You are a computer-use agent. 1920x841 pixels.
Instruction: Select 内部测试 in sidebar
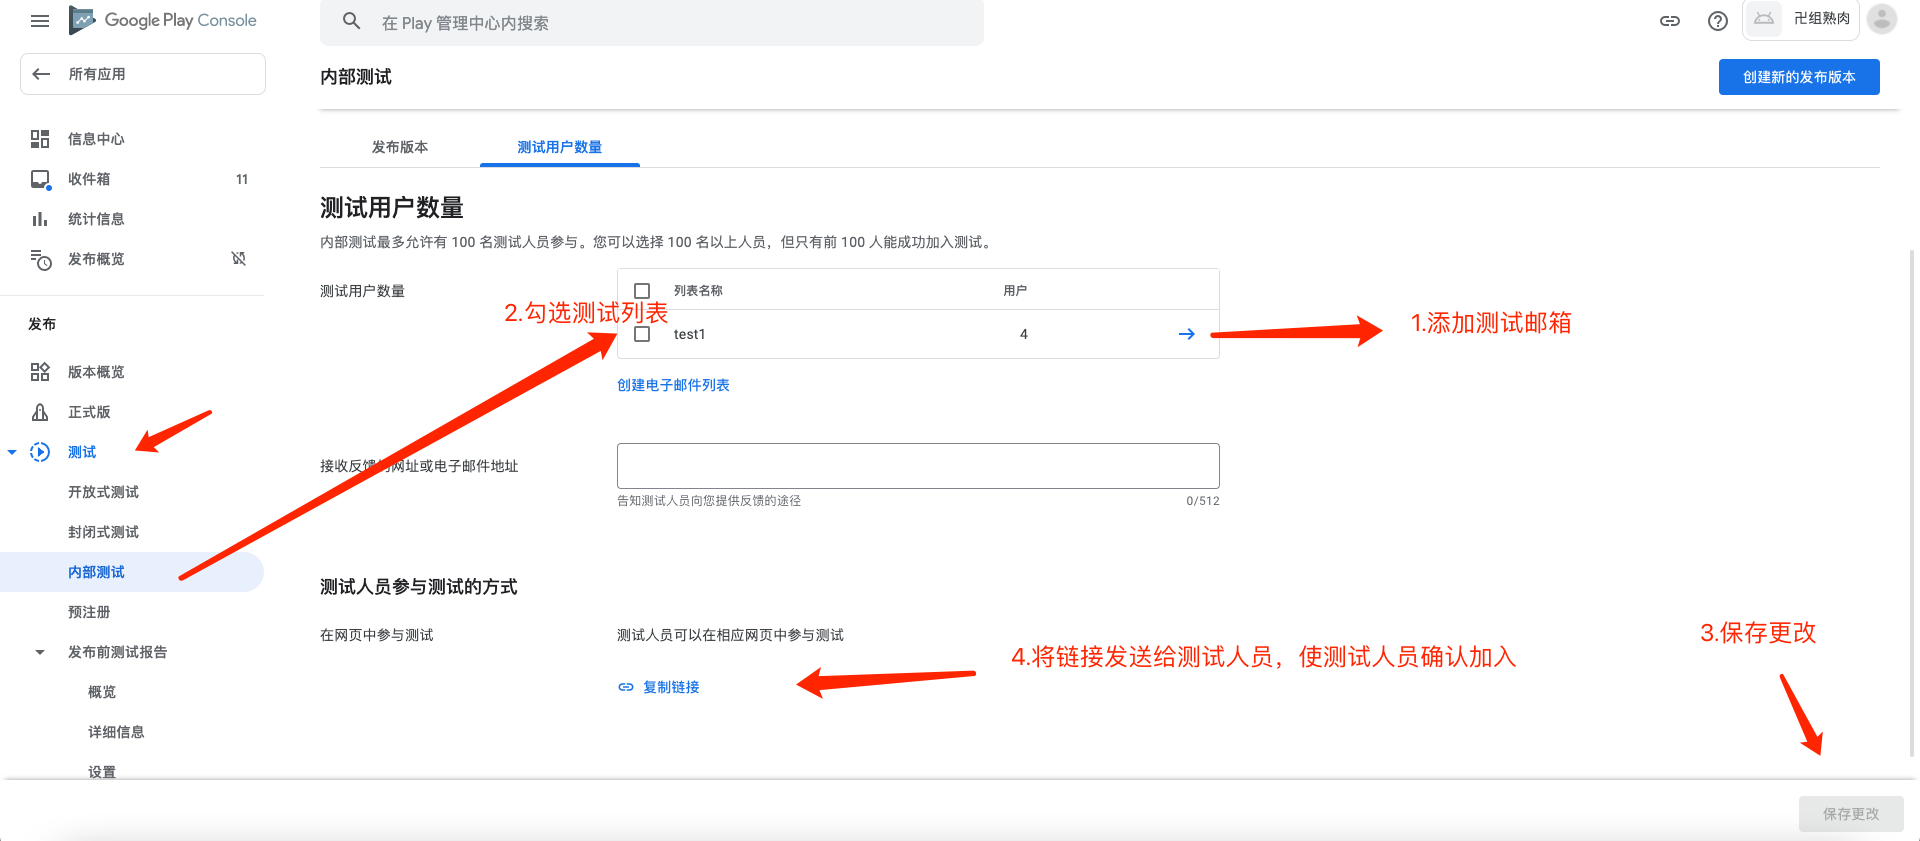coord(132,572)
